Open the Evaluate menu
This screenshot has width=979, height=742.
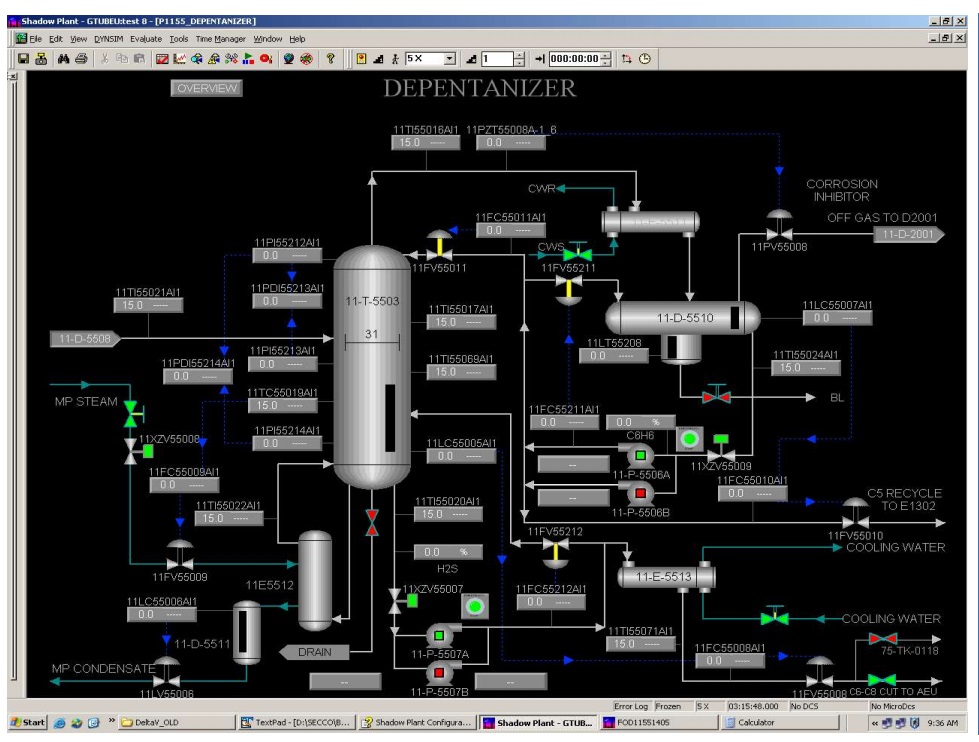(x=146, y=39)
